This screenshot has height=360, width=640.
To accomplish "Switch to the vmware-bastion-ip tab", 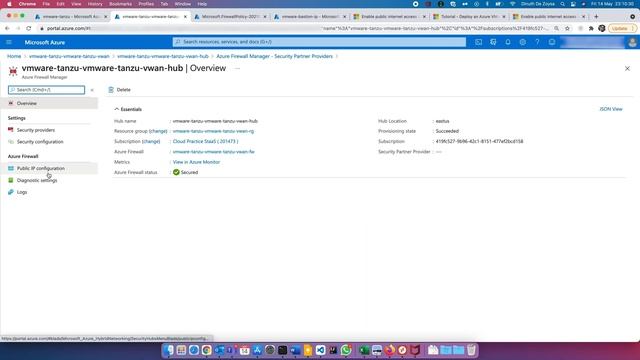I will (310, 17).
